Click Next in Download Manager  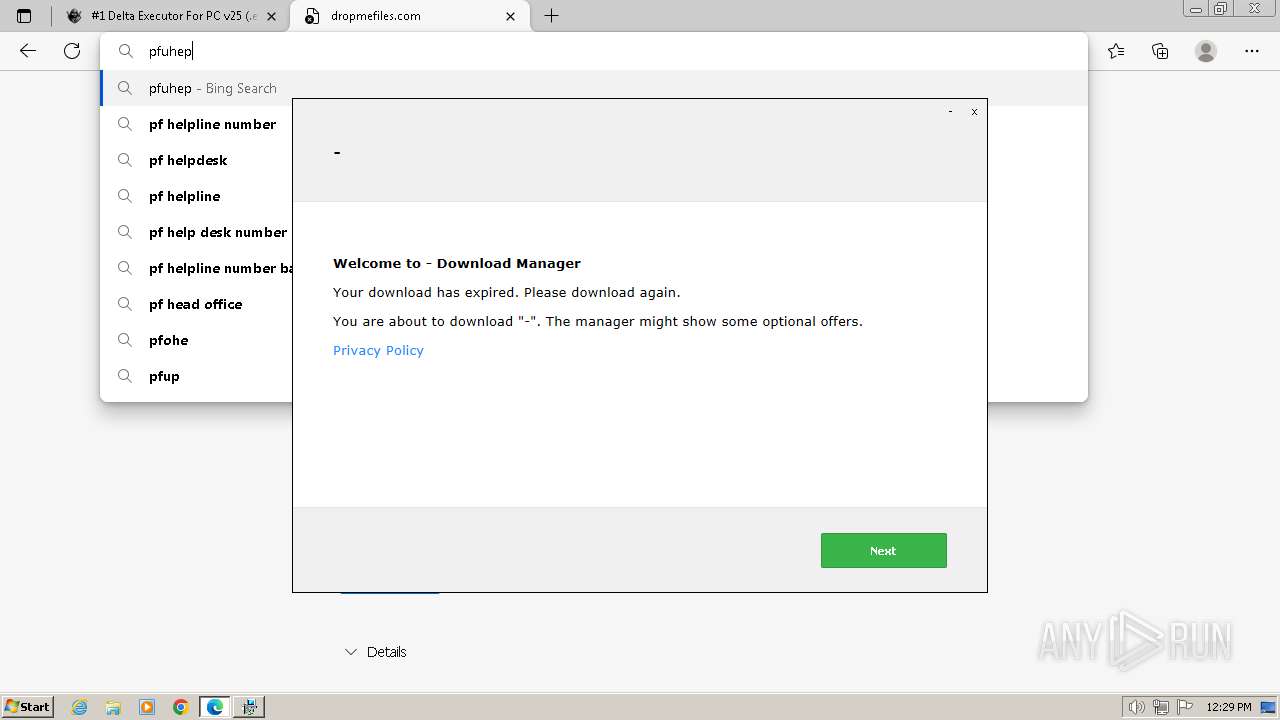click(x=884, y=551)
